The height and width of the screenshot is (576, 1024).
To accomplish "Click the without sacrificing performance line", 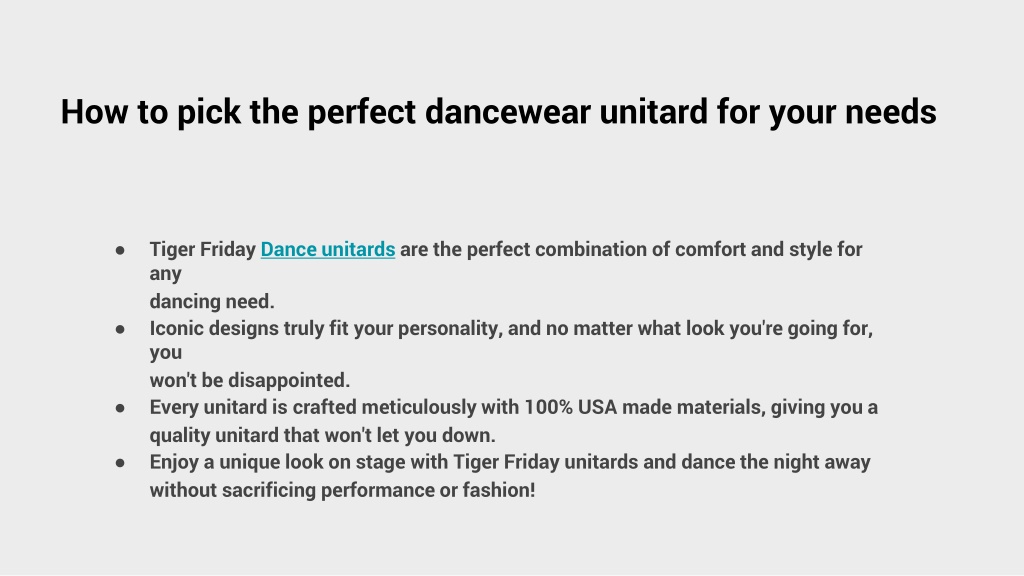I will click(342, 490).
